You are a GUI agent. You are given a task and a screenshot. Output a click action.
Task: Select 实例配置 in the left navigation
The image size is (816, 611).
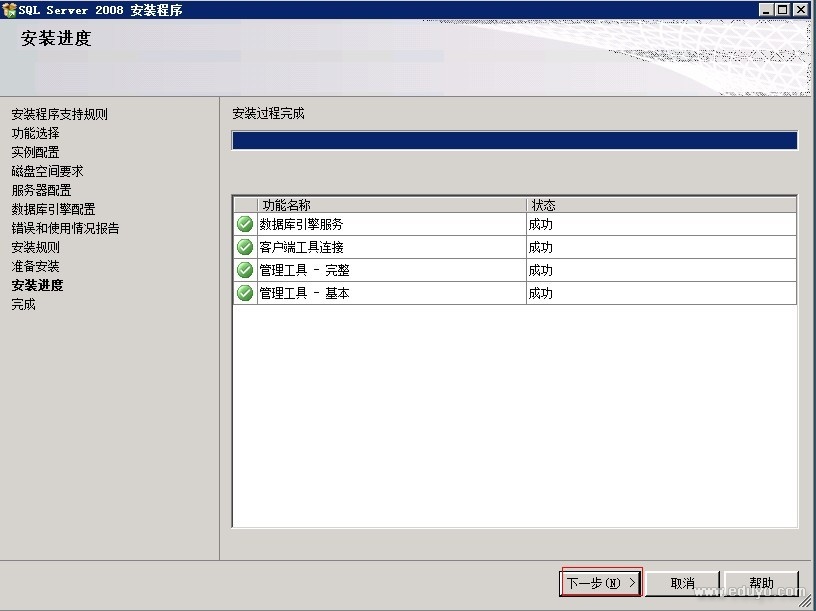click(35, 152)
